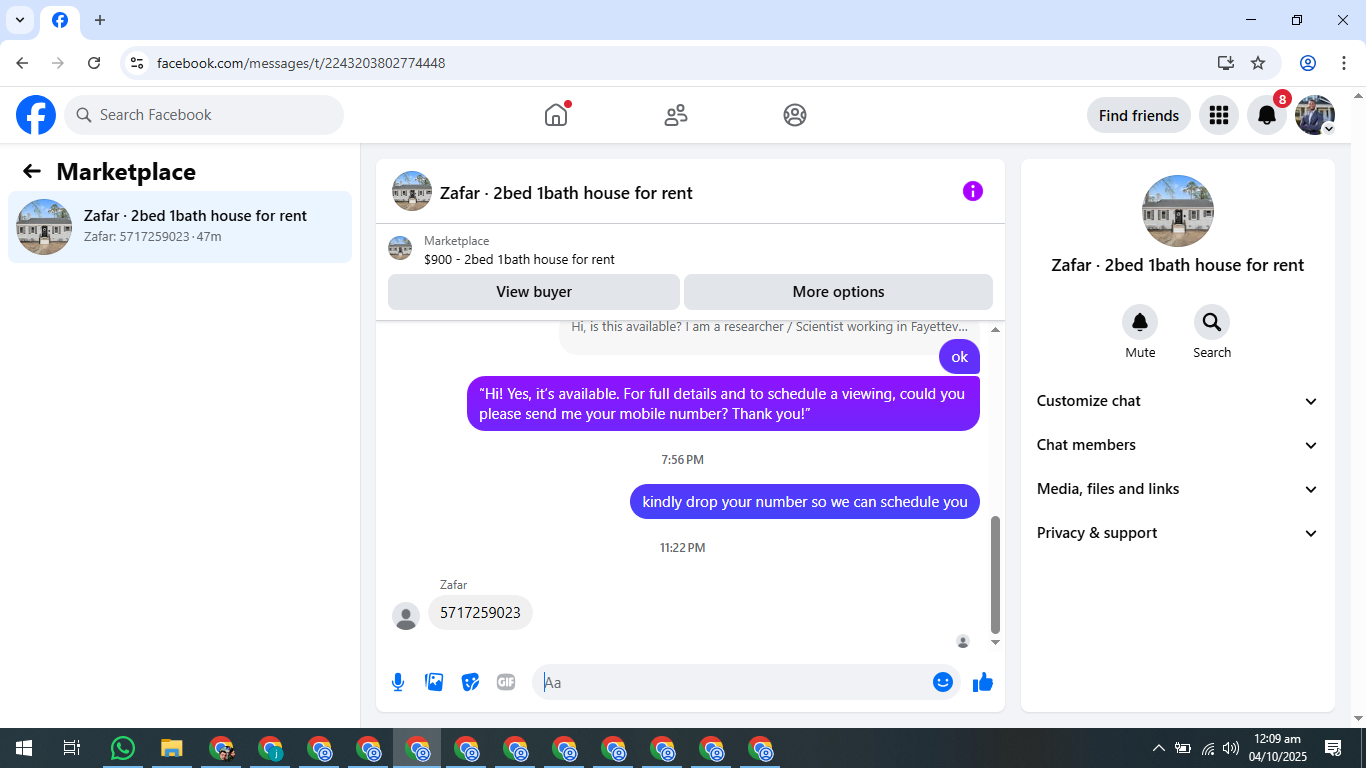Image resolution: width=1366 pixels, height=768 pixels.
Task: Bookmark this page with the star icon
Action: click(1258, 63)
